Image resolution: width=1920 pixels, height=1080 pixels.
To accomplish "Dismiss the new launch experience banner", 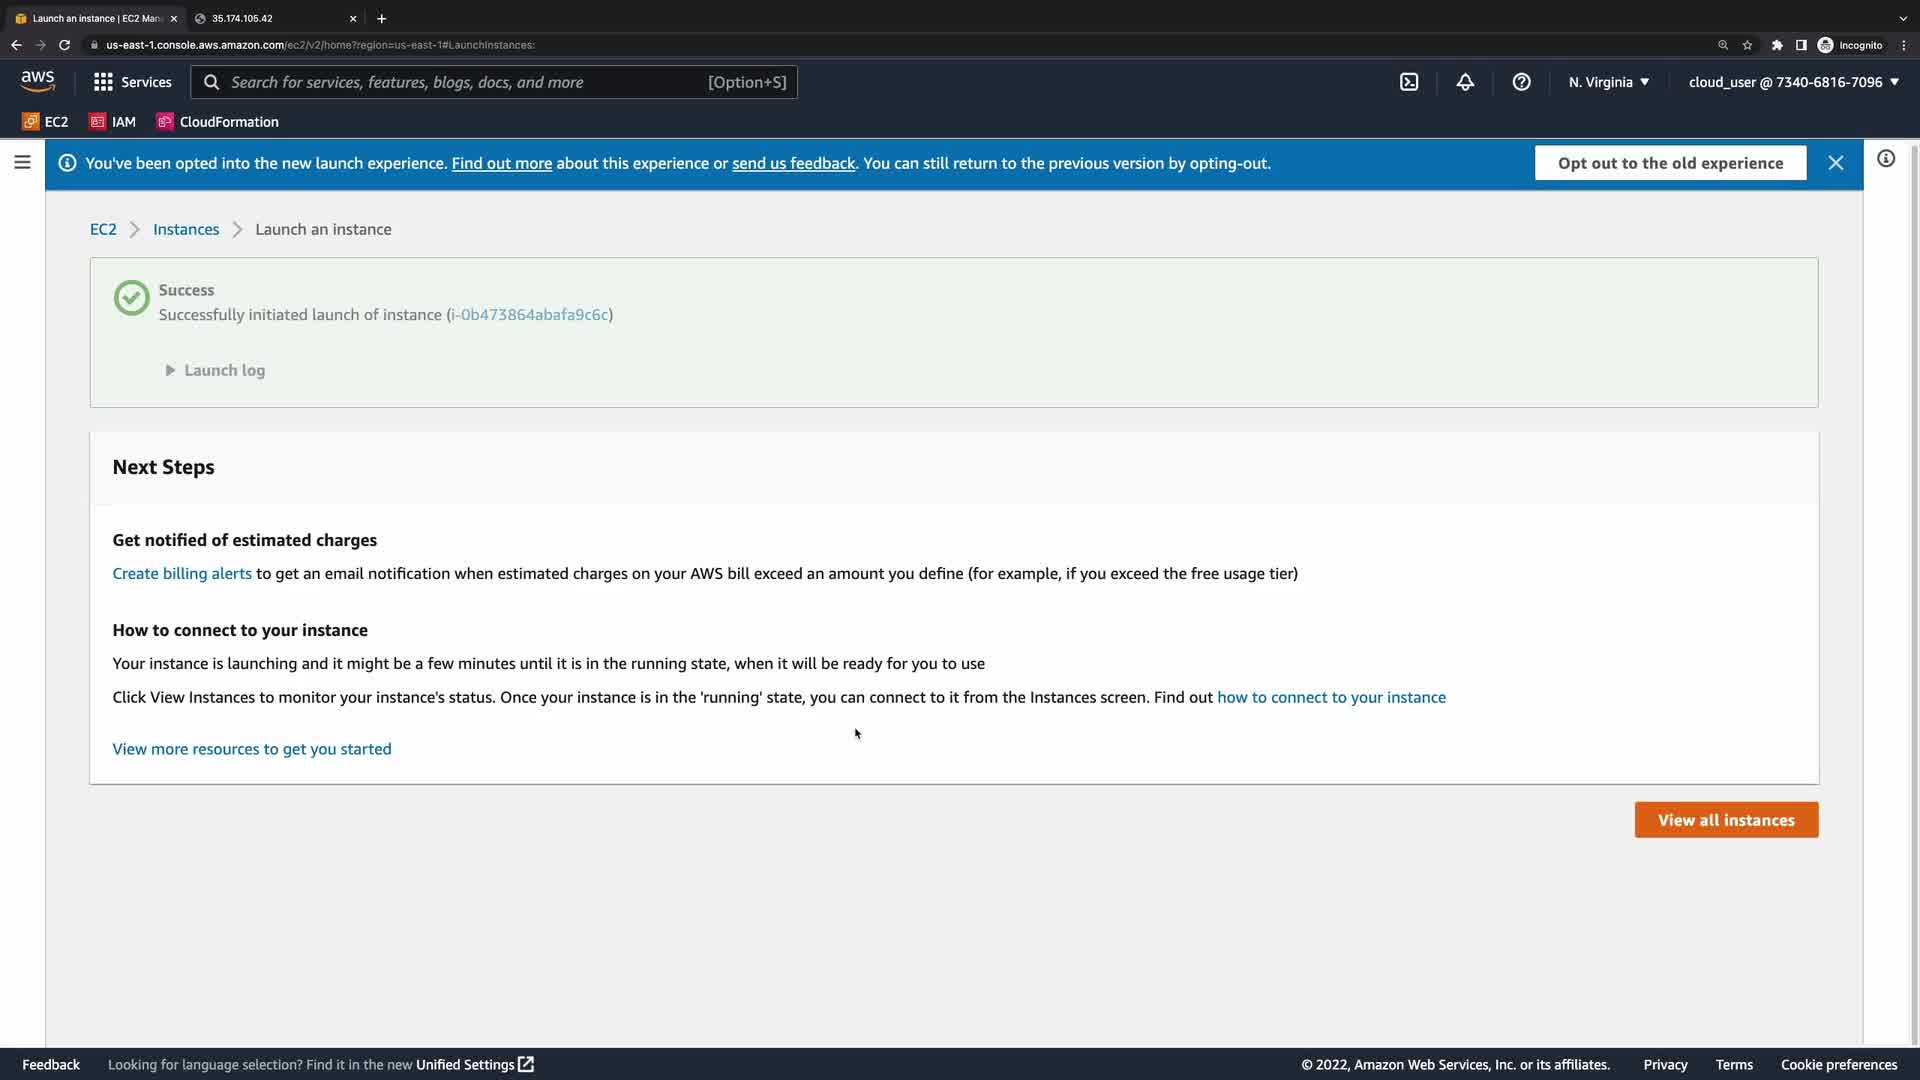I will pos(1836,163).
